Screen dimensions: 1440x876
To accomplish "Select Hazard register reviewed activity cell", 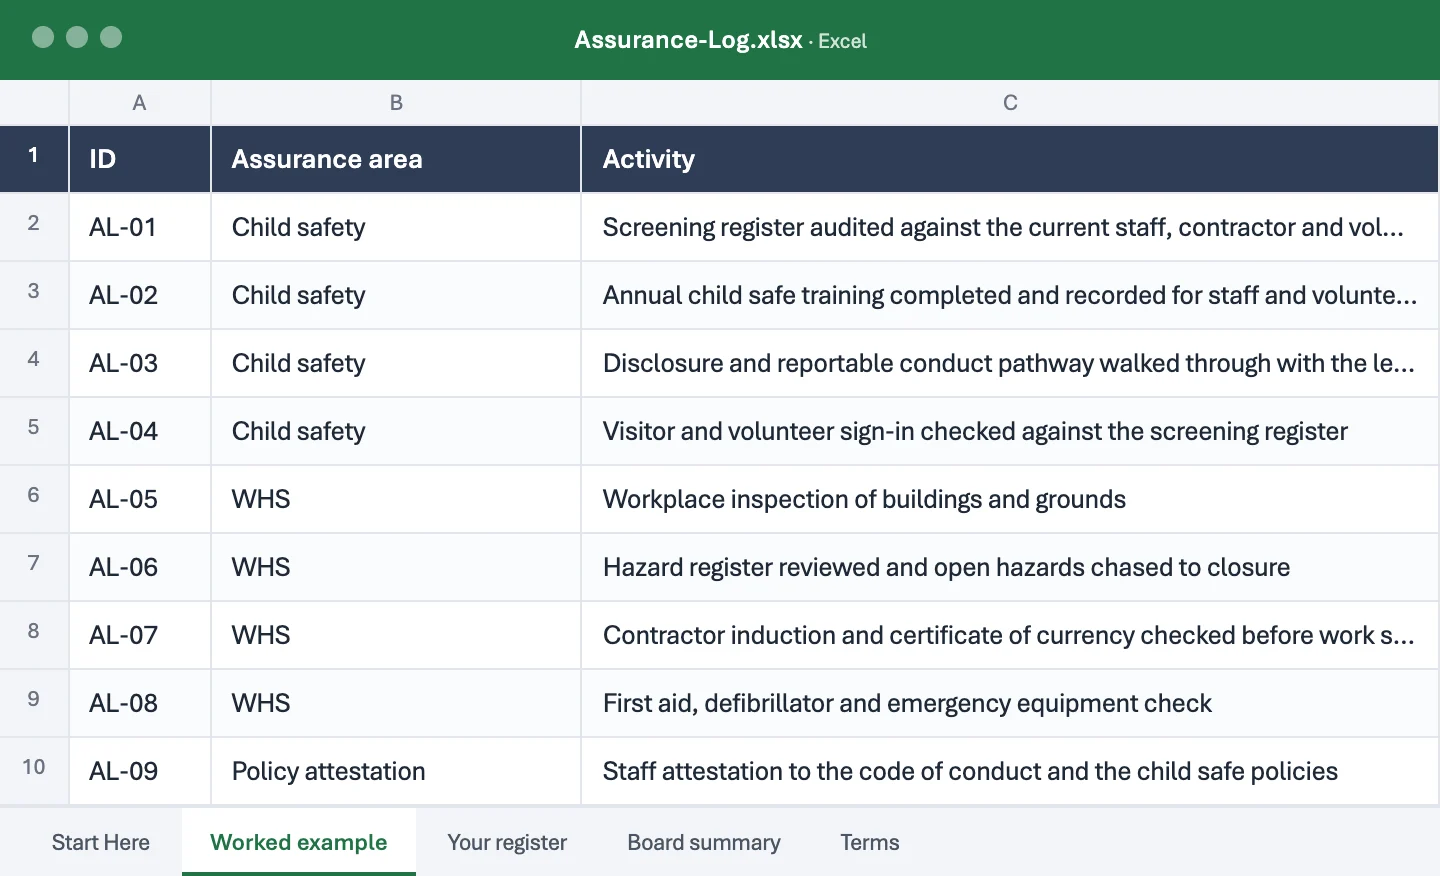I will tap(1010, 567).
